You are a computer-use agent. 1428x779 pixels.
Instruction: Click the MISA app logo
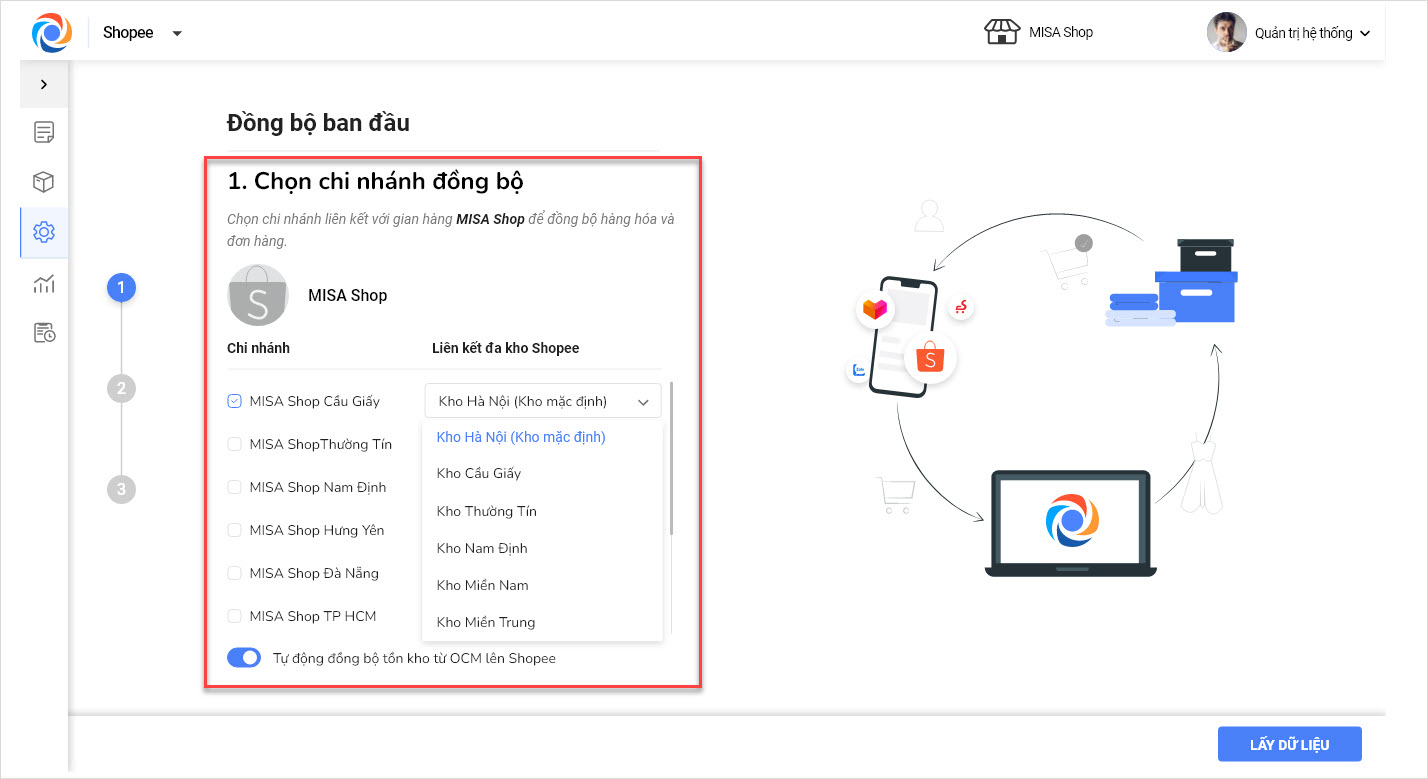[x=51, y=33]
